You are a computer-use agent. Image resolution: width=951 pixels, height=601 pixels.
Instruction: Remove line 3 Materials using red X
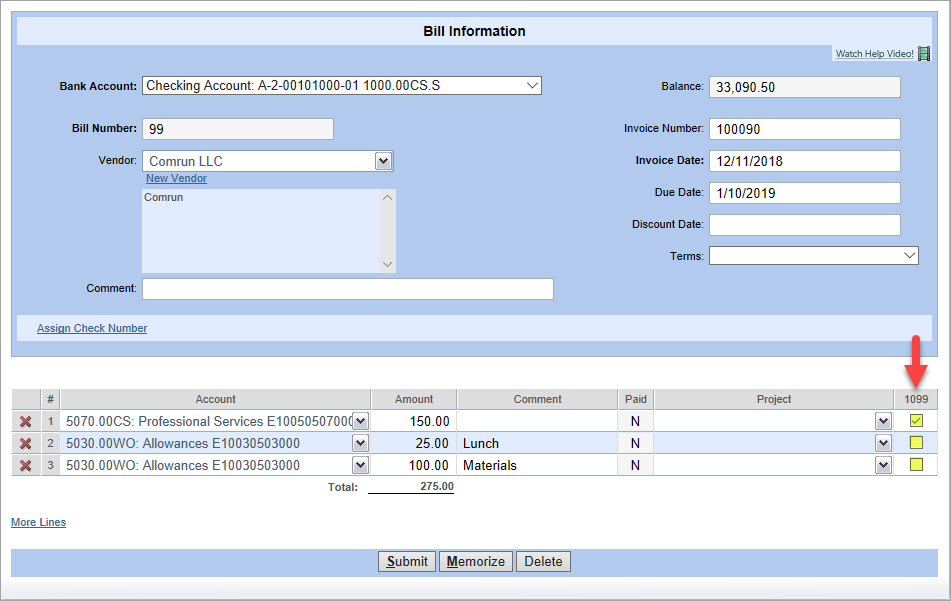(25, 465)
